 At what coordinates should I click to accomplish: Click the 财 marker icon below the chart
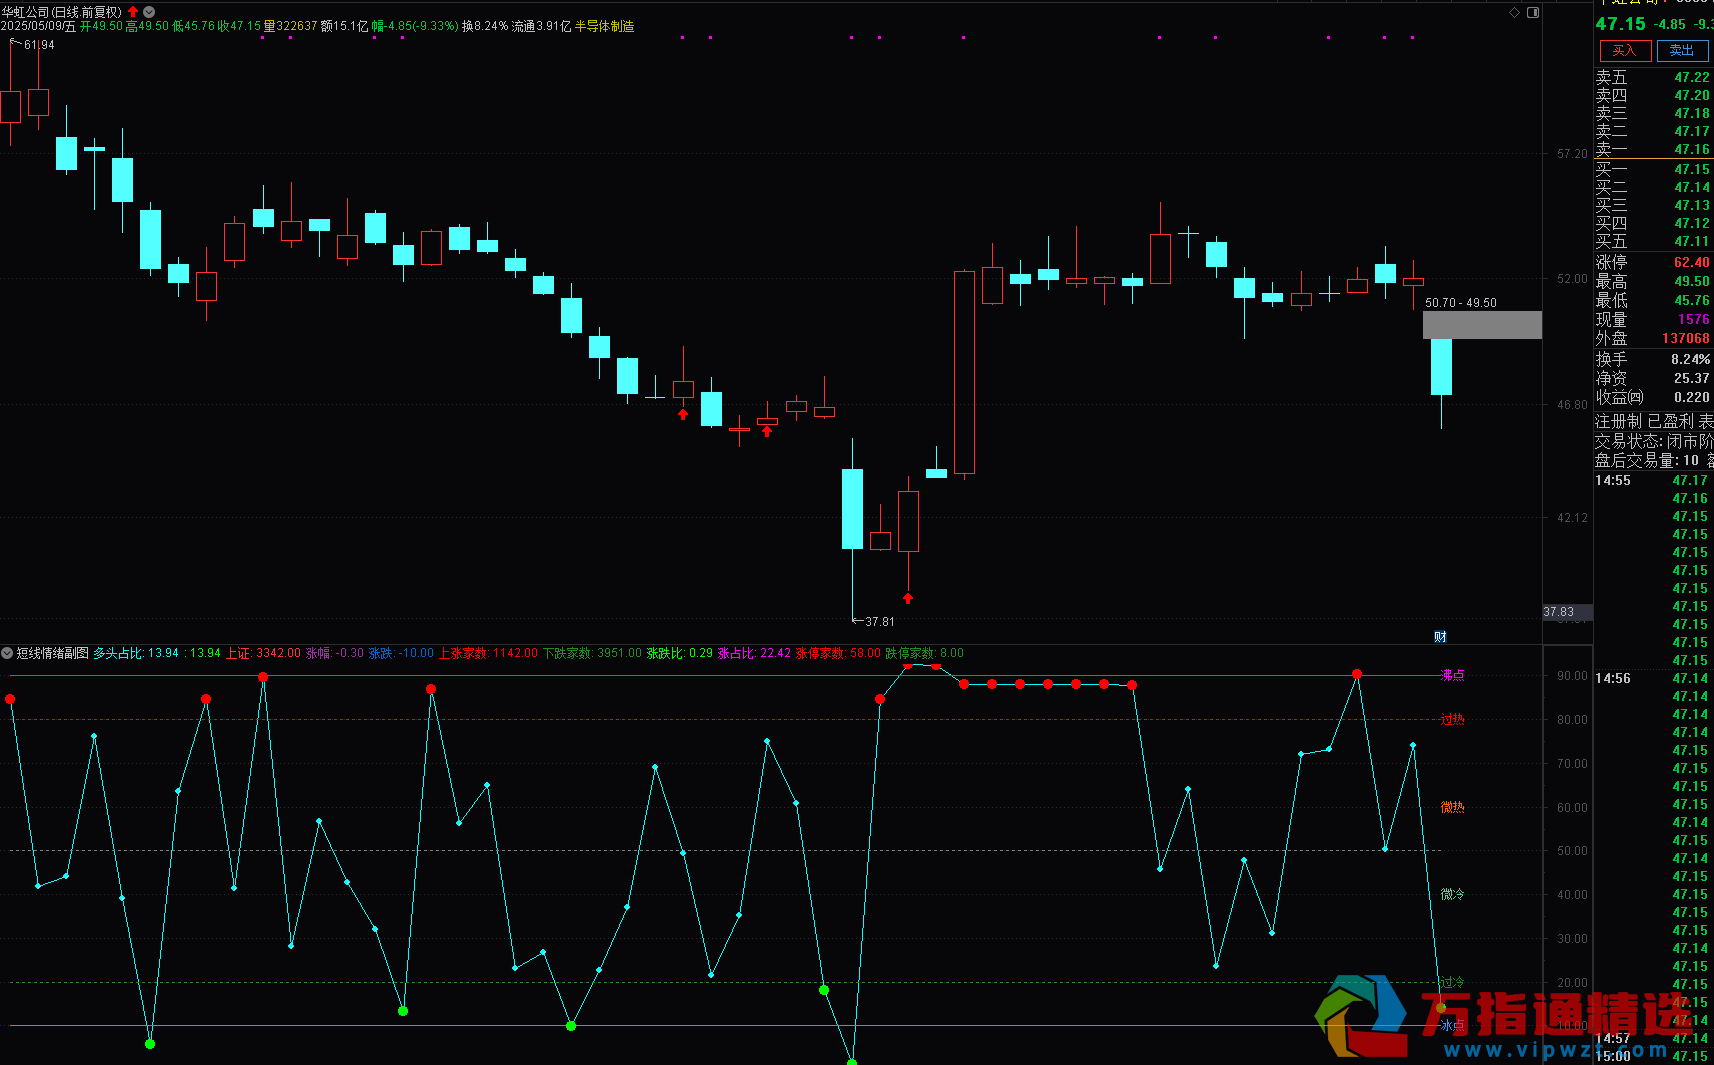(1440, 636)
